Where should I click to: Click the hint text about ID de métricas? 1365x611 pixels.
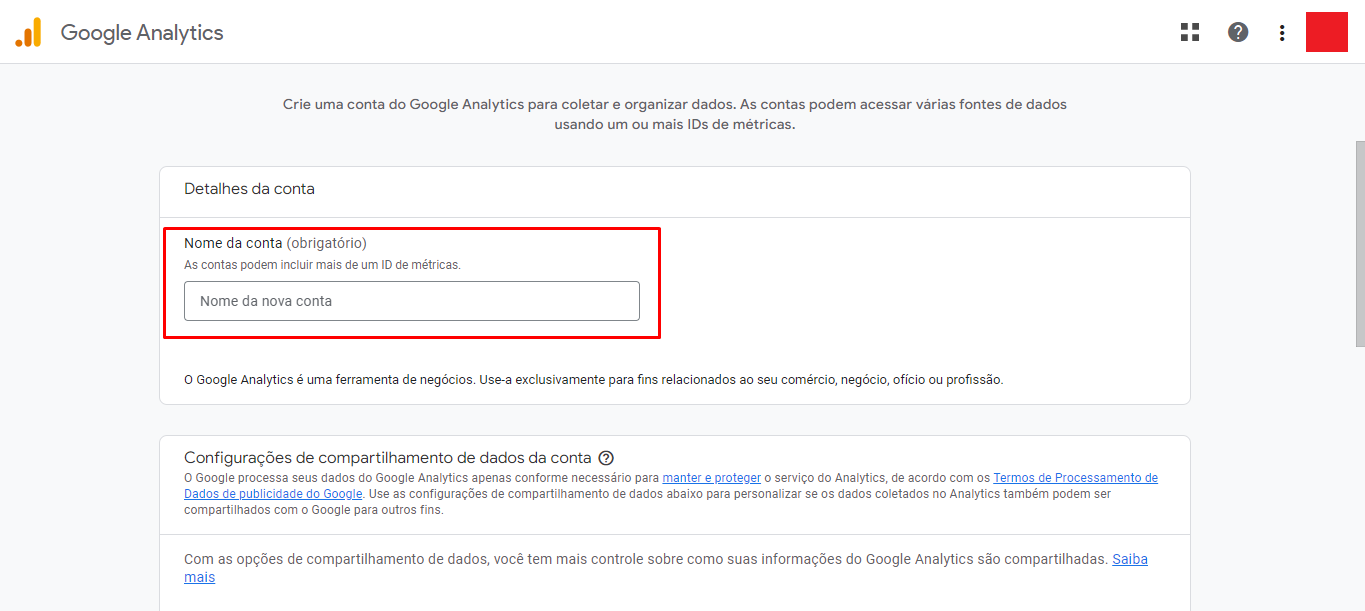click(322, 265)
